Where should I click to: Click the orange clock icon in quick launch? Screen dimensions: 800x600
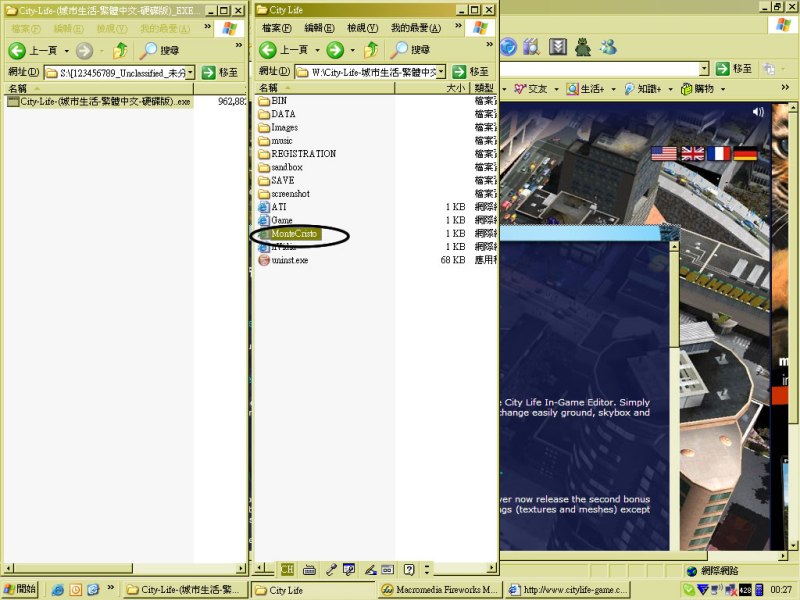pyautogui.click(x=76, y=589)
